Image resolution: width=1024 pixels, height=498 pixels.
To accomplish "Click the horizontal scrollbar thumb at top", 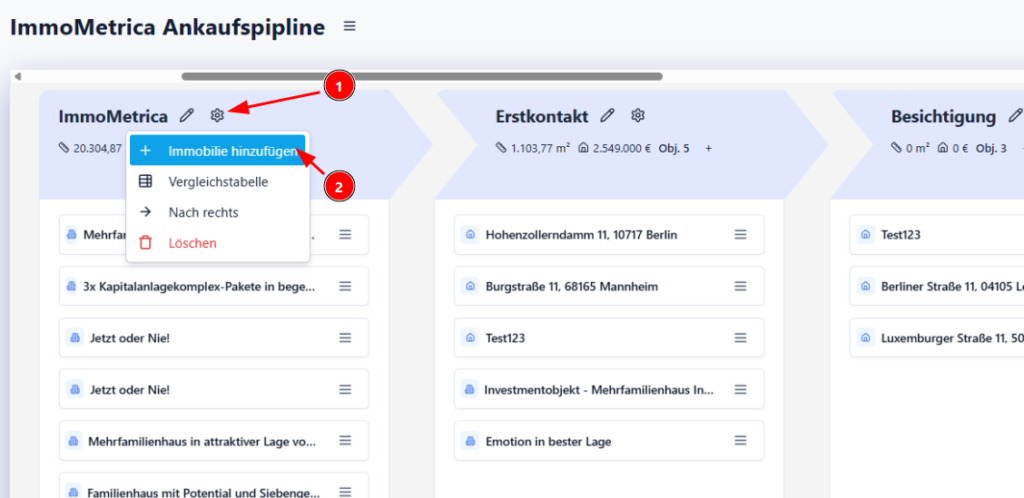I will click(421, 76).
